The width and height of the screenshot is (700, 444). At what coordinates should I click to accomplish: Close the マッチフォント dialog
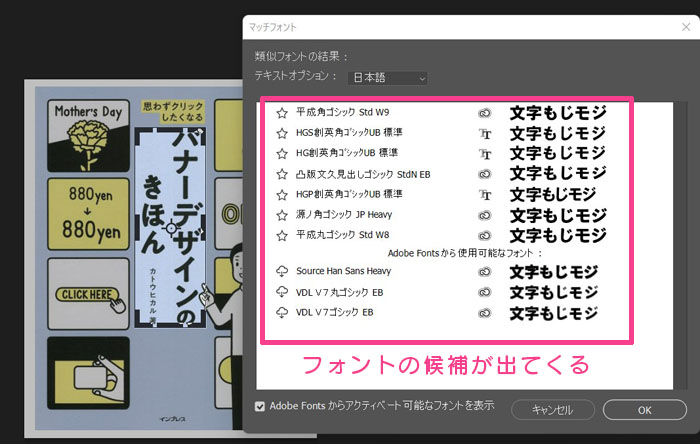click(686, 27)
